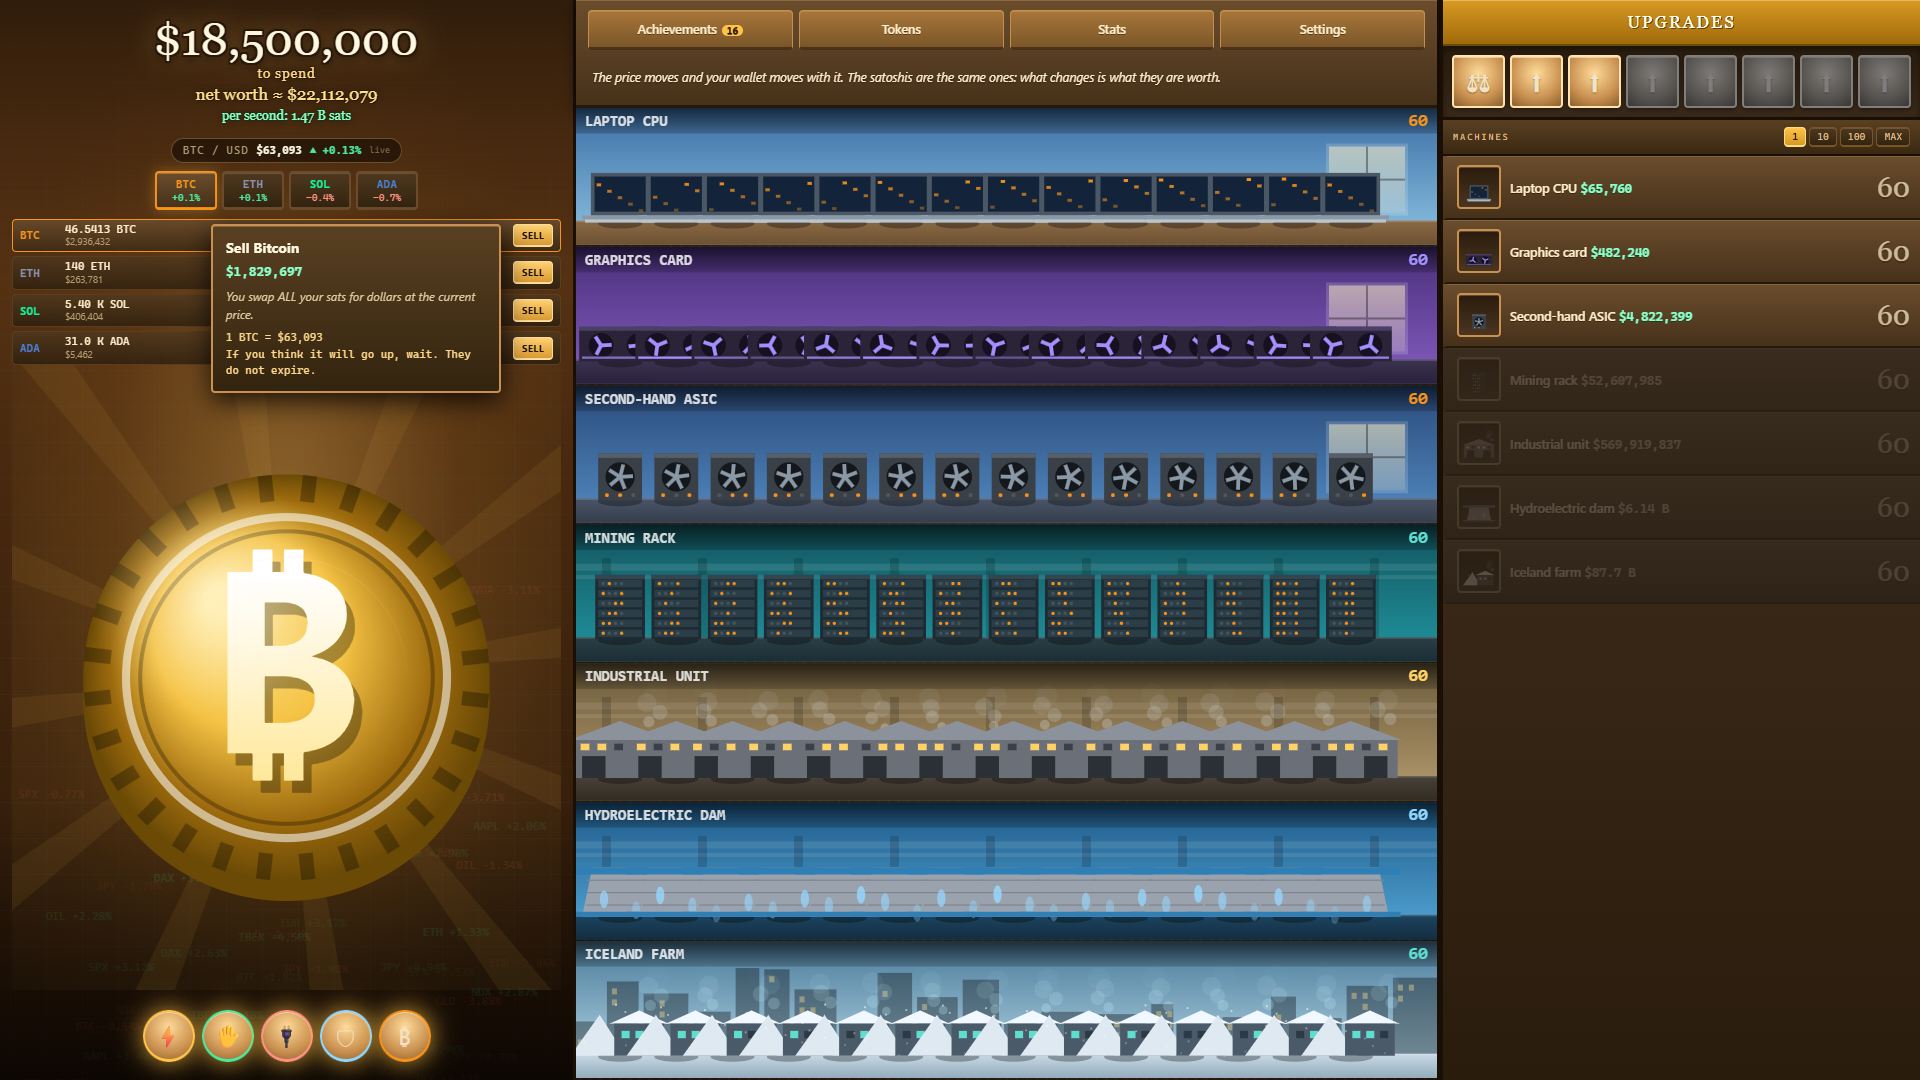1920x1080 pixels.
Task: Click the $1,829,697 amount in the tooltip
Action: pyautogui.click(x=264, y=272)
